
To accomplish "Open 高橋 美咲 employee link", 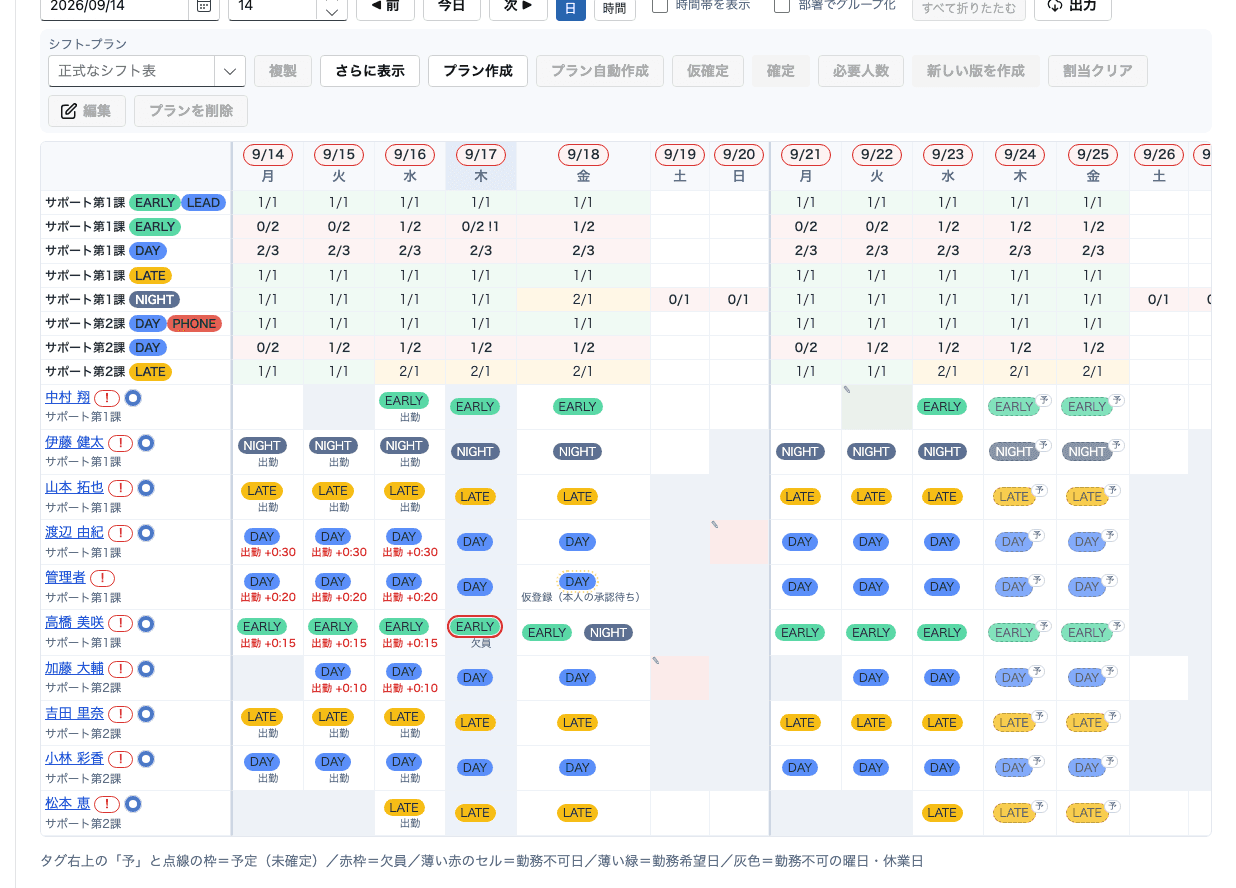I will 74,622.
